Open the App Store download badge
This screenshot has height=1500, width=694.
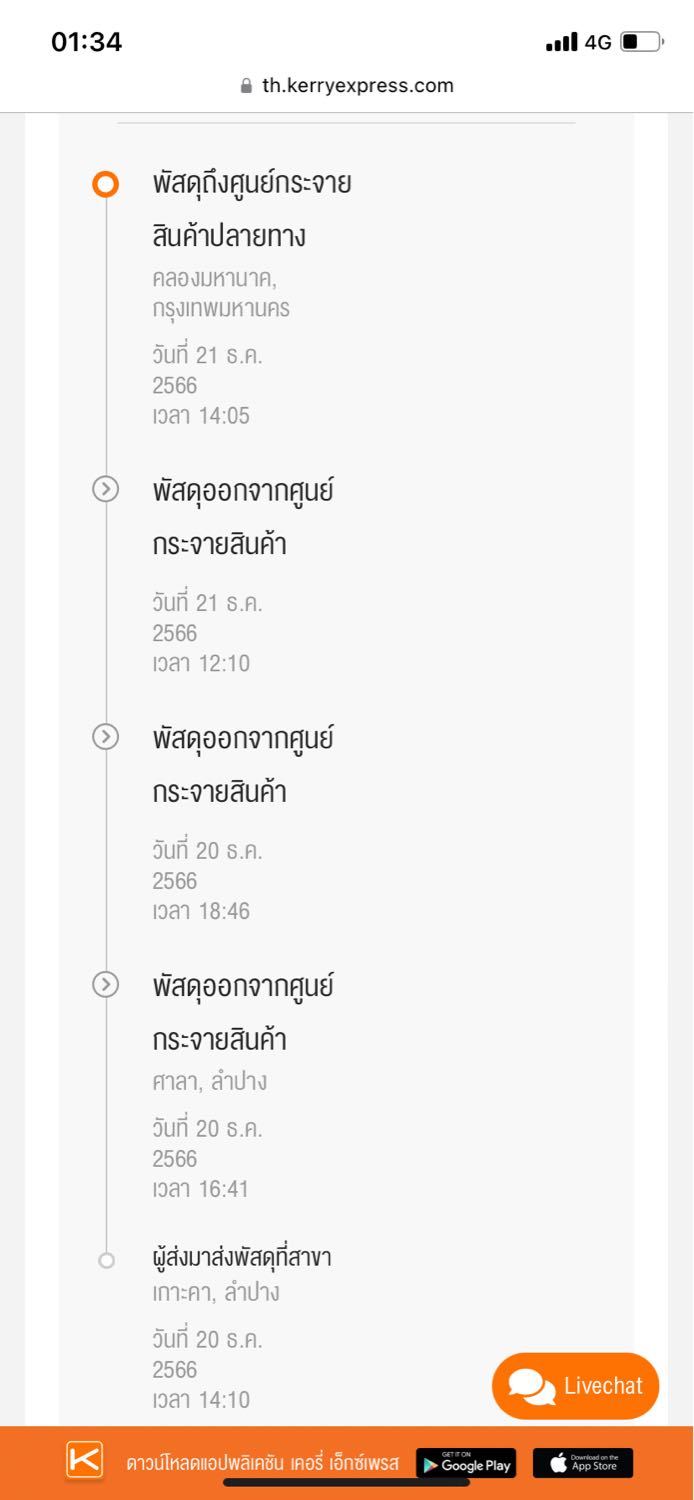[x=583, y=1463]
